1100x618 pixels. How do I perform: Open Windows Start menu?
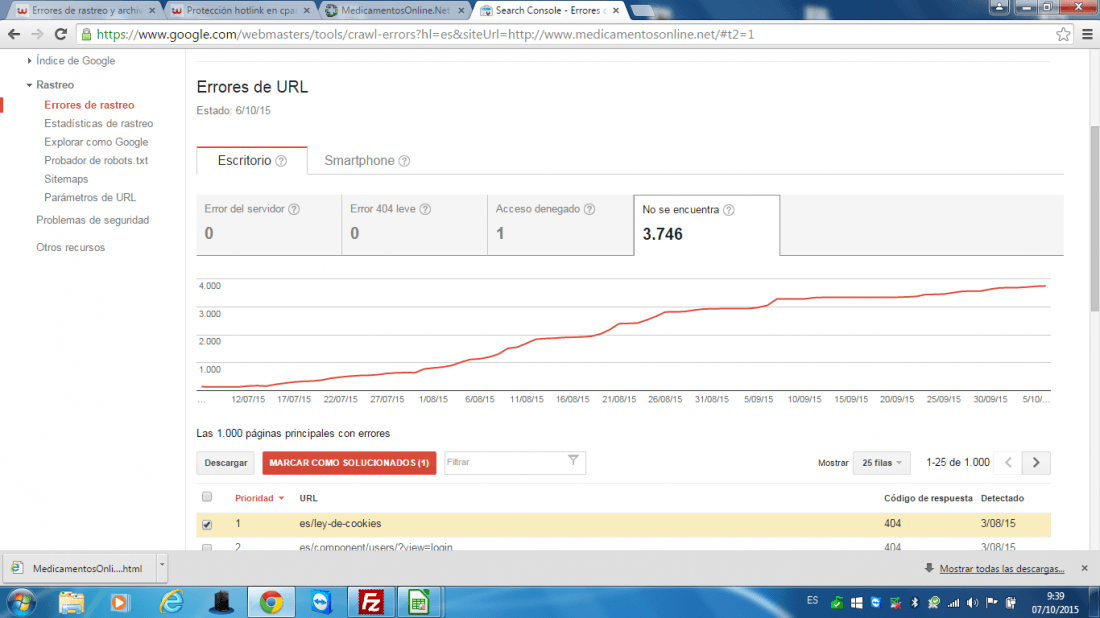pyautogui.click(x=20, y=603)
